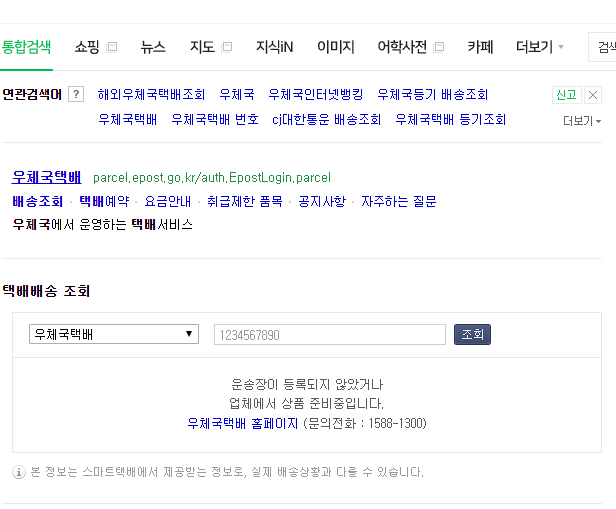
Task: Open the 공지사항 sublink
Action: pos(322,201)
